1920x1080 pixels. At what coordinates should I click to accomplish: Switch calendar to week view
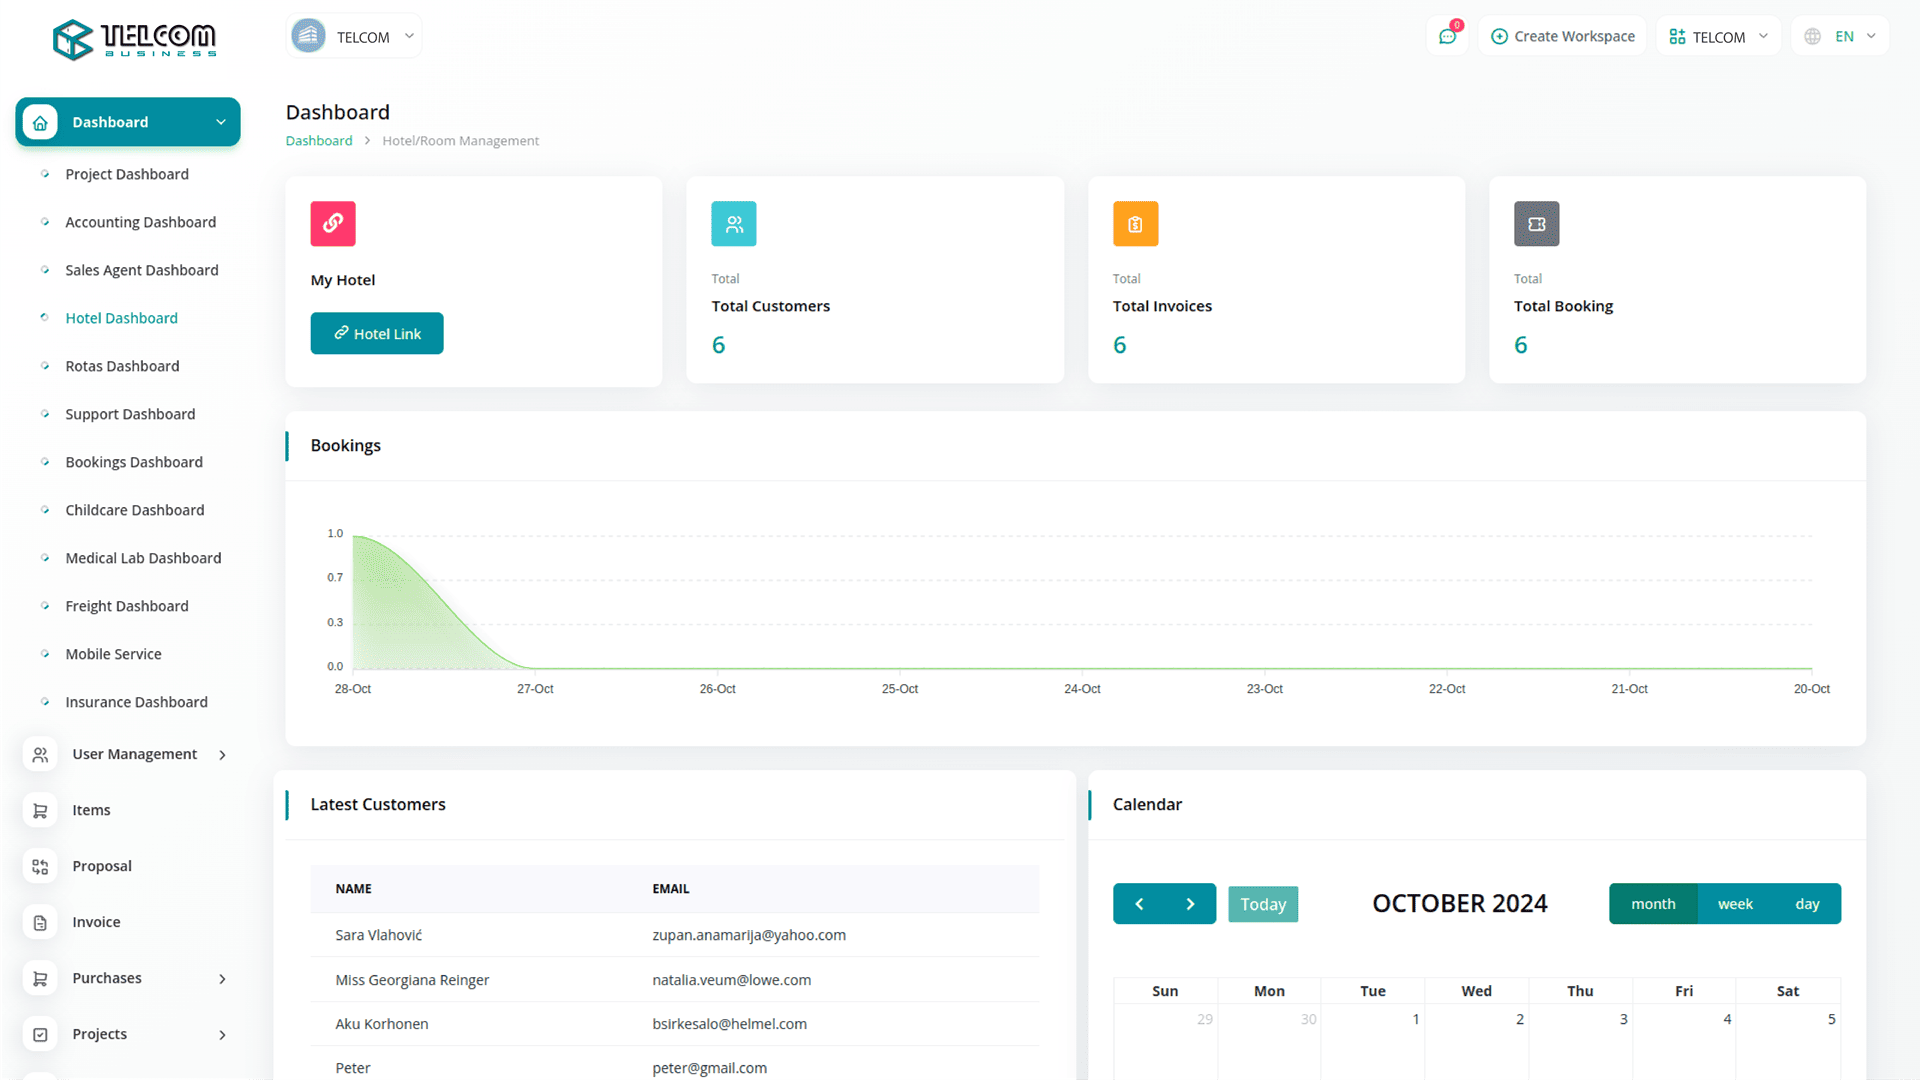(x=1735, y=904)
